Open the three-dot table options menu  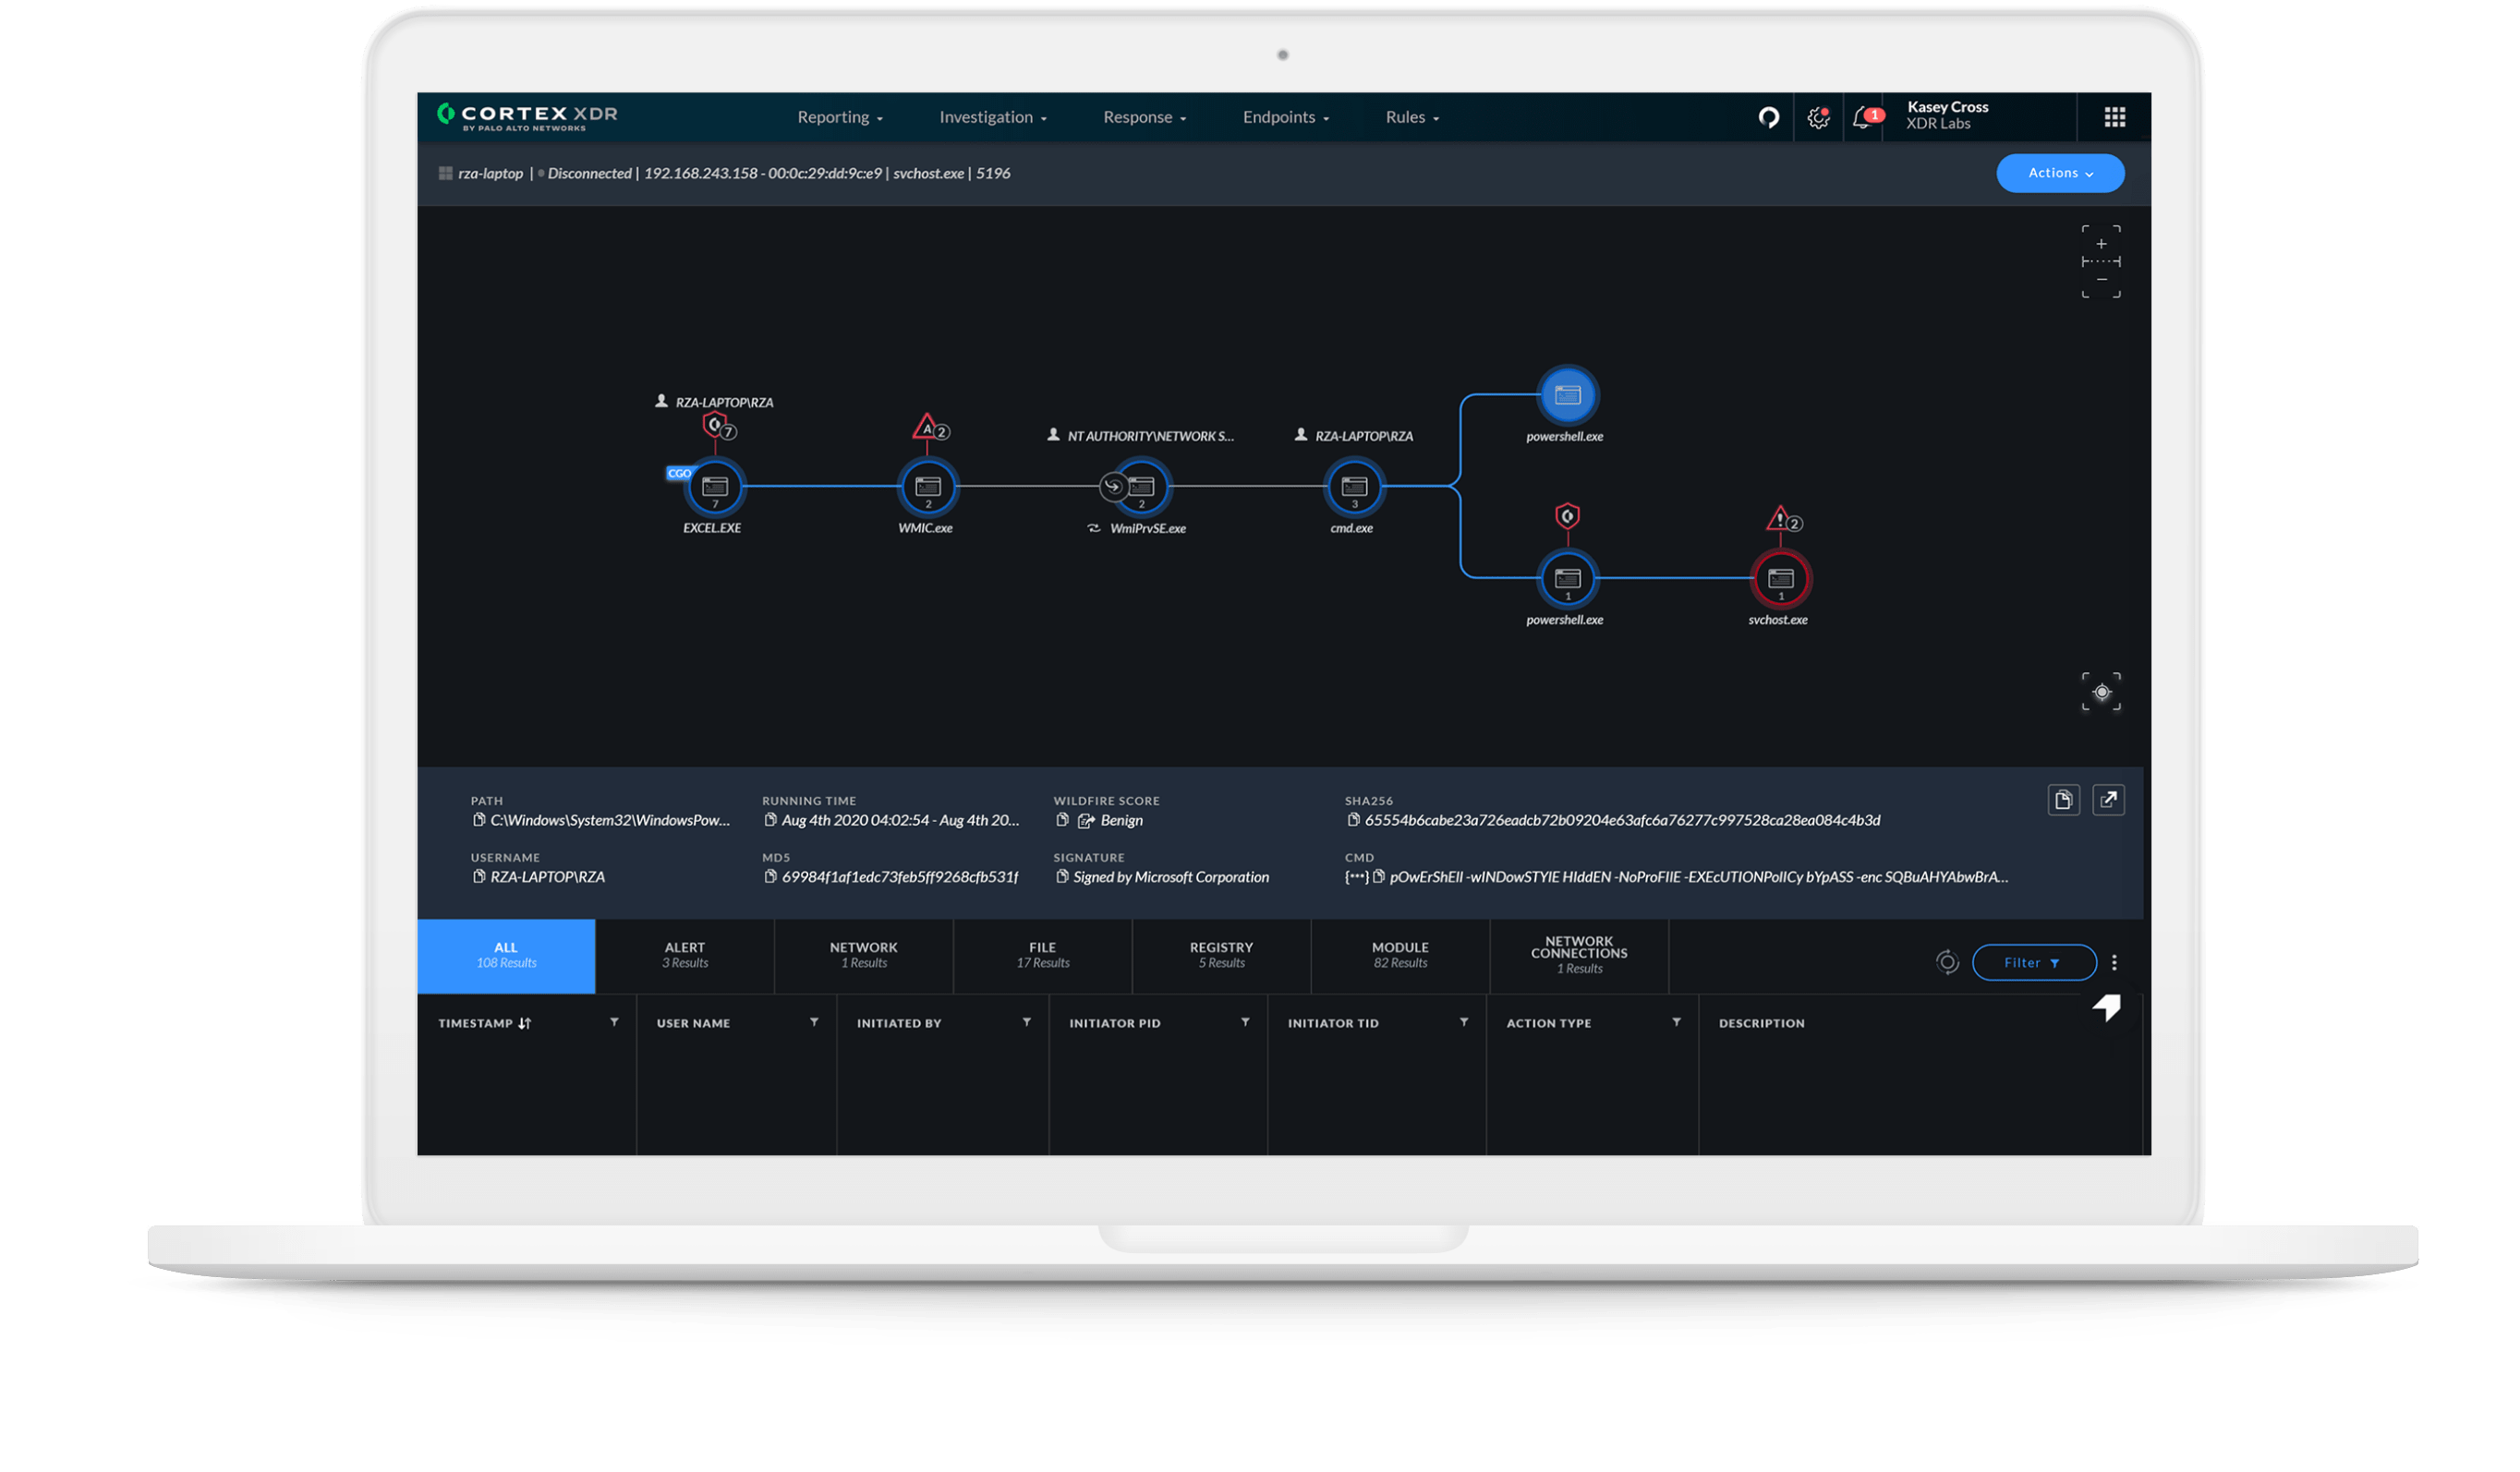[x=2114, y=962]
